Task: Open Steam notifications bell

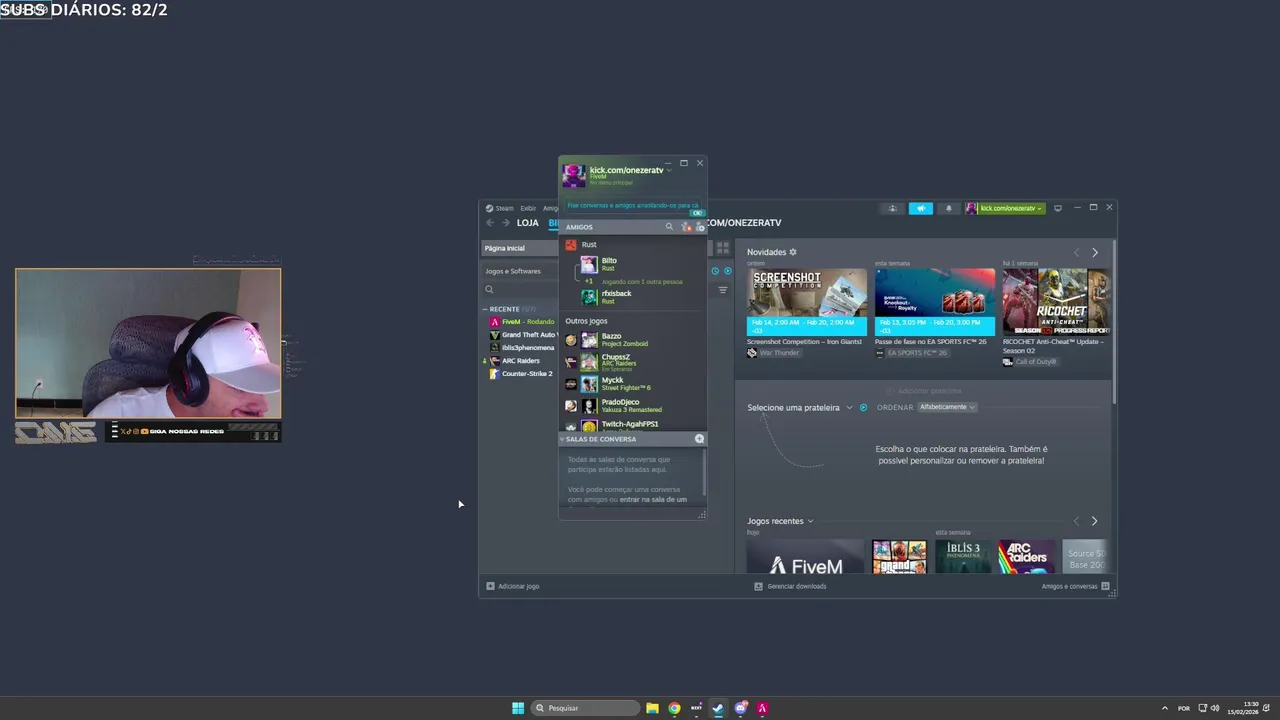Action: (x=949, y=208)
